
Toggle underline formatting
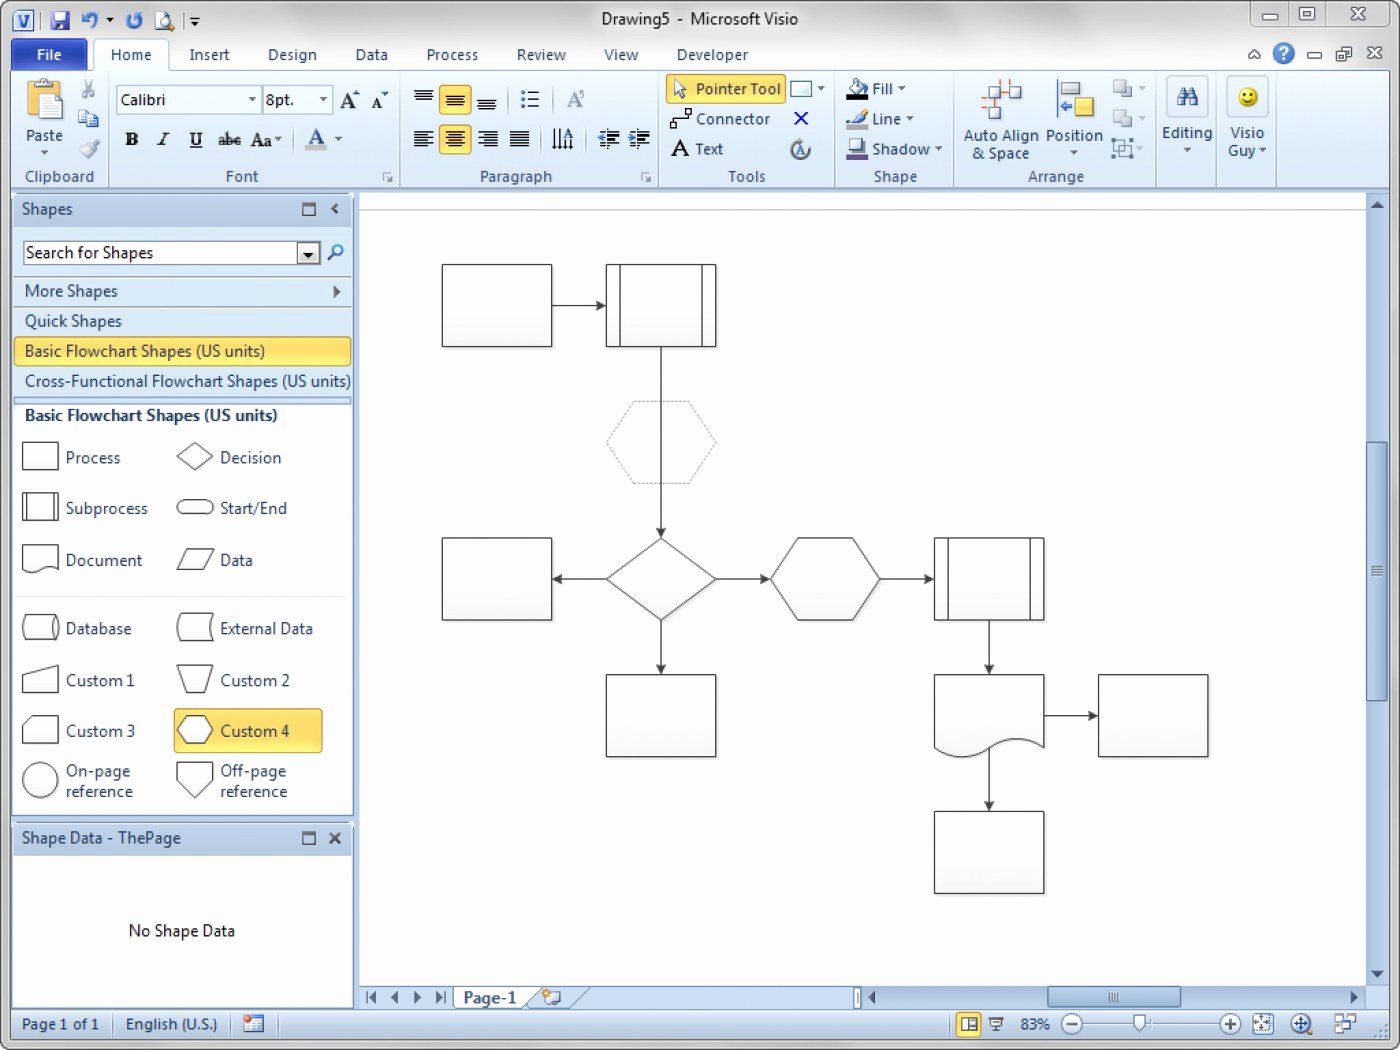pos(196,139)
